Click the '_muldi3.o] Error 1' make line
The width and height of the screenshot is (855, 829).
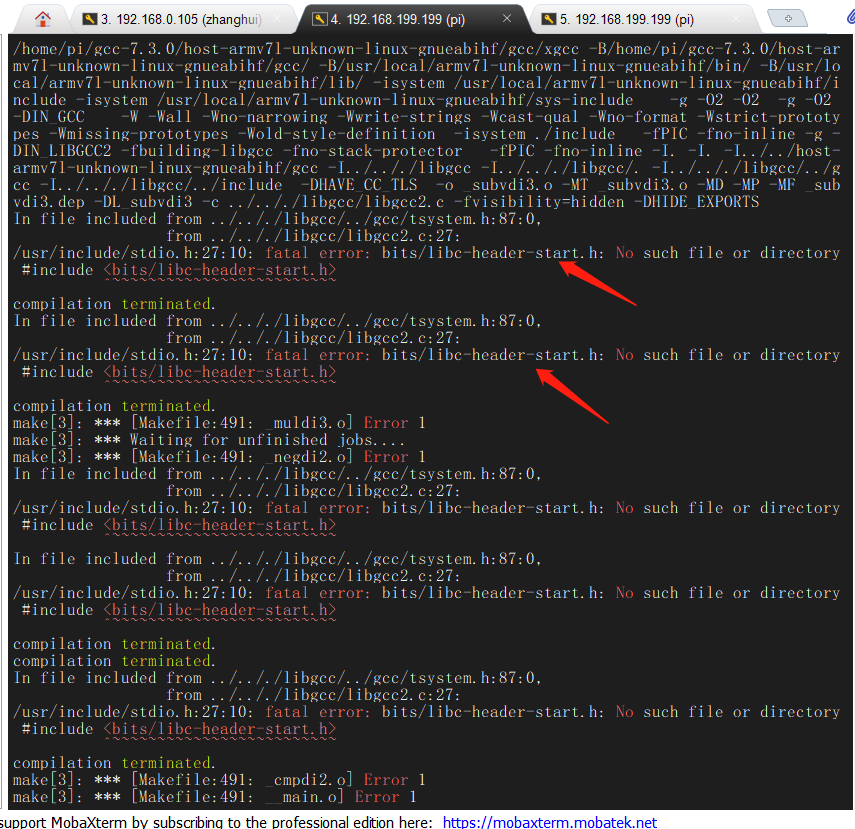click(x=219, y=423)
